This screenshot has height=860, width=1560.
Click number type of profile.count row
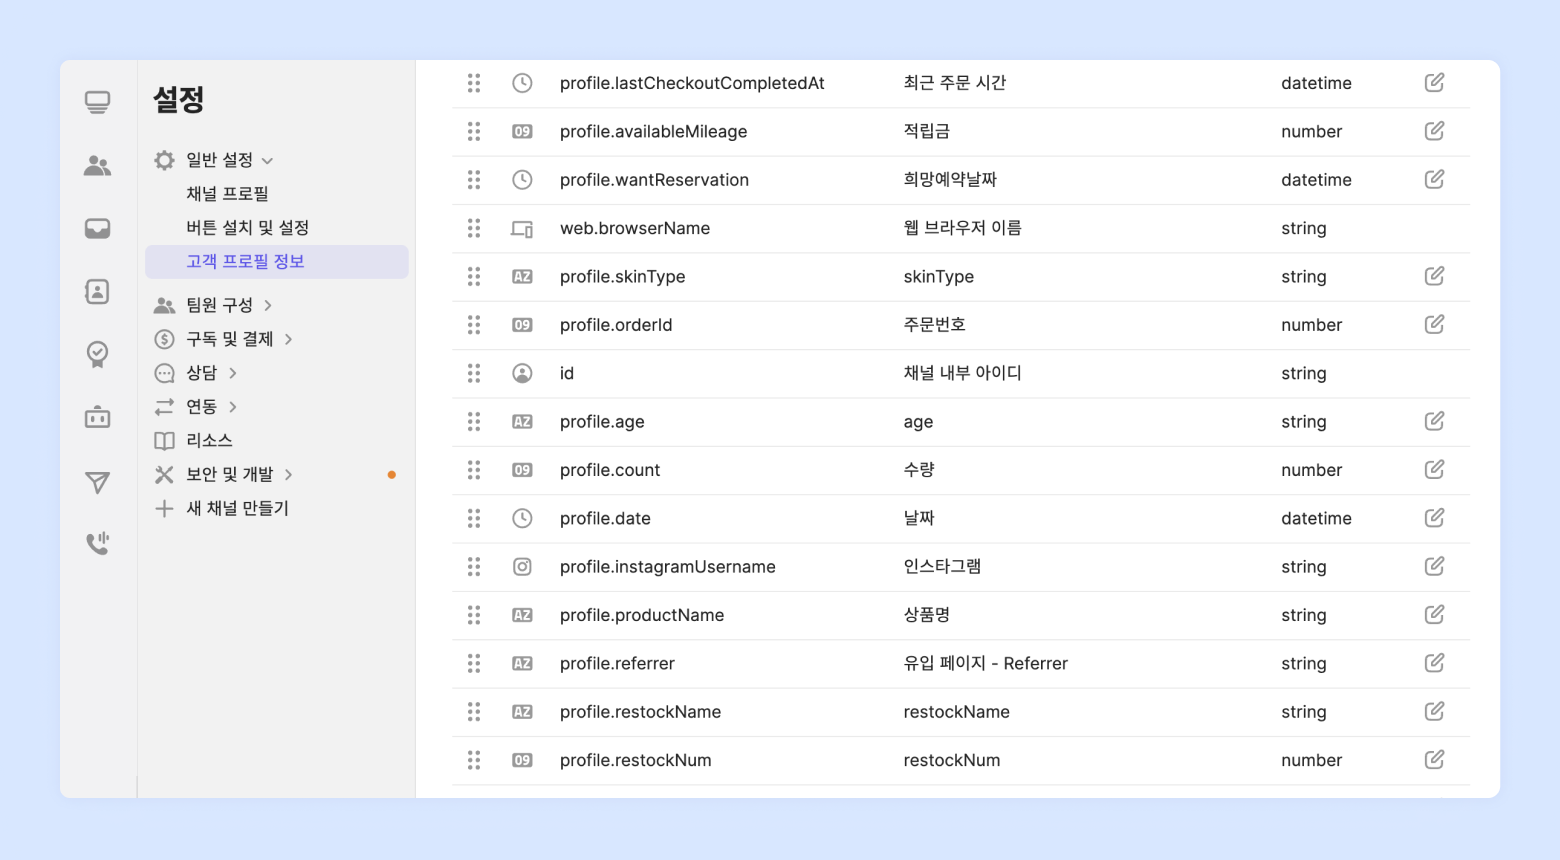(1311, 470)
